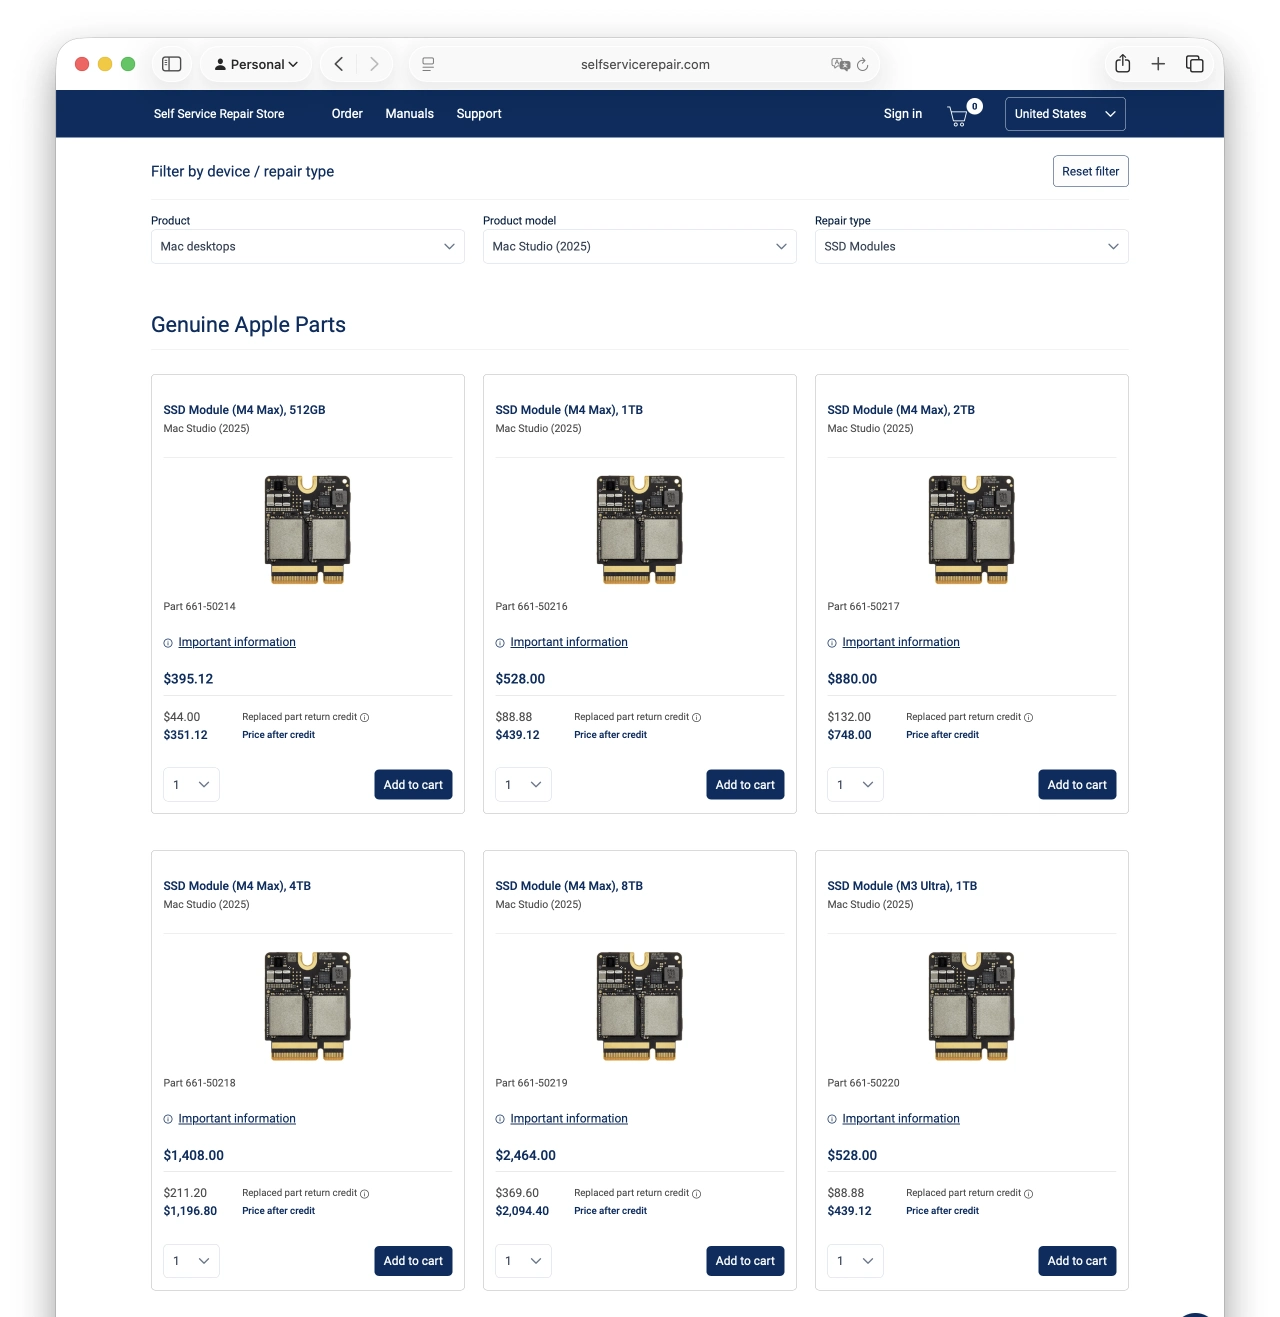
Task: Click the SSD Module (M4 Max), 2TB title
Action: 901,410
